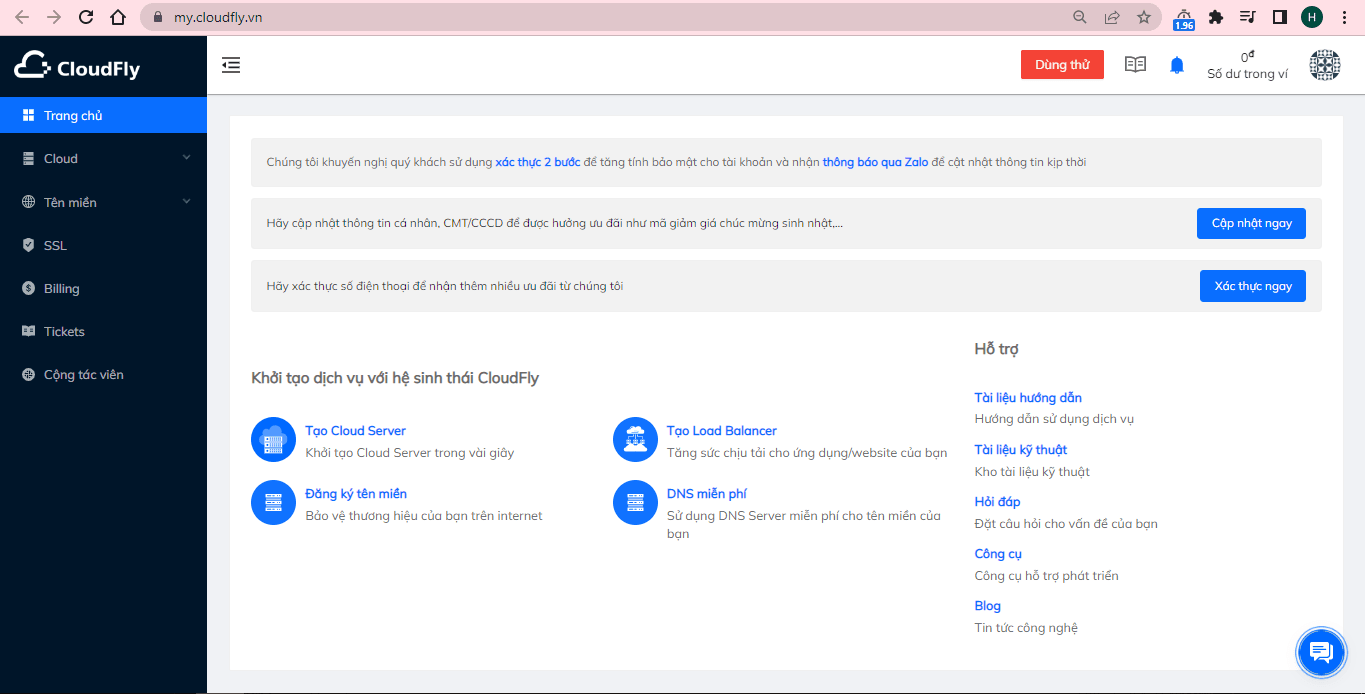Click the Tên miền globe icon
Viewport: 1365px width, 694px height.
click(28, 202)
